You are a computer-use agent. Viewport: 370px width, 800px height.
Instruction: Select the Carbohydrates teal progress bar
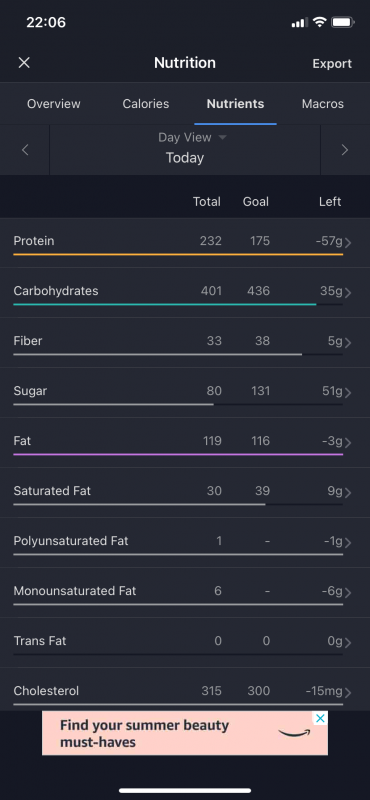pyautogui.click(x=164, y=305)
